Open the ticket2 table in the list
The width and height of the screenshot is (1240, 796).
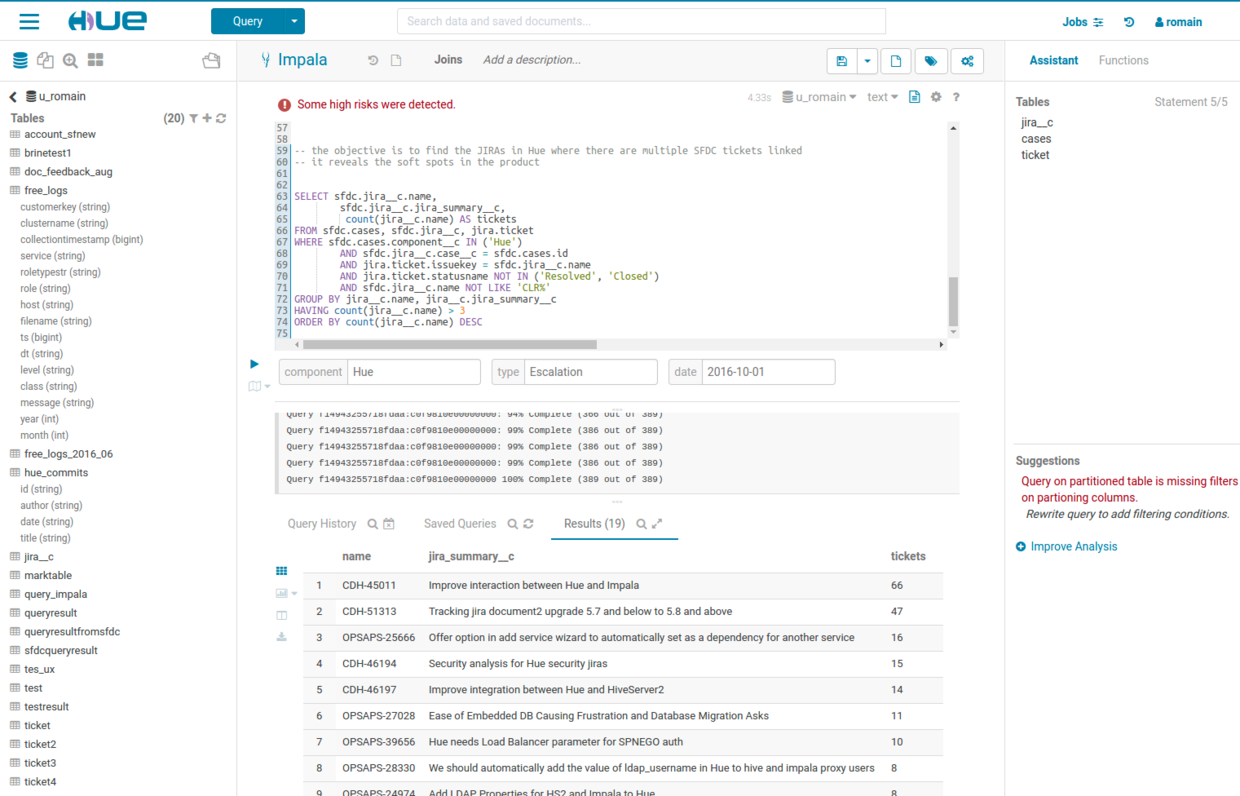pyautogui.click(x=40, y=744)
